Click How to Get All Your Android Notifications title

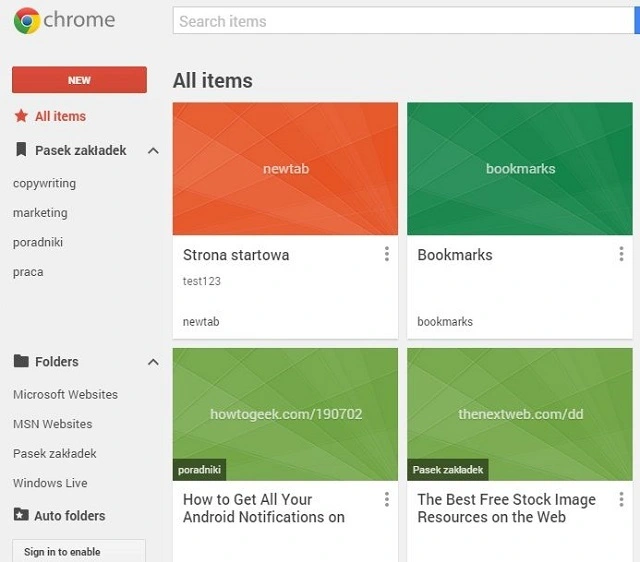click(x=264, y=508)
